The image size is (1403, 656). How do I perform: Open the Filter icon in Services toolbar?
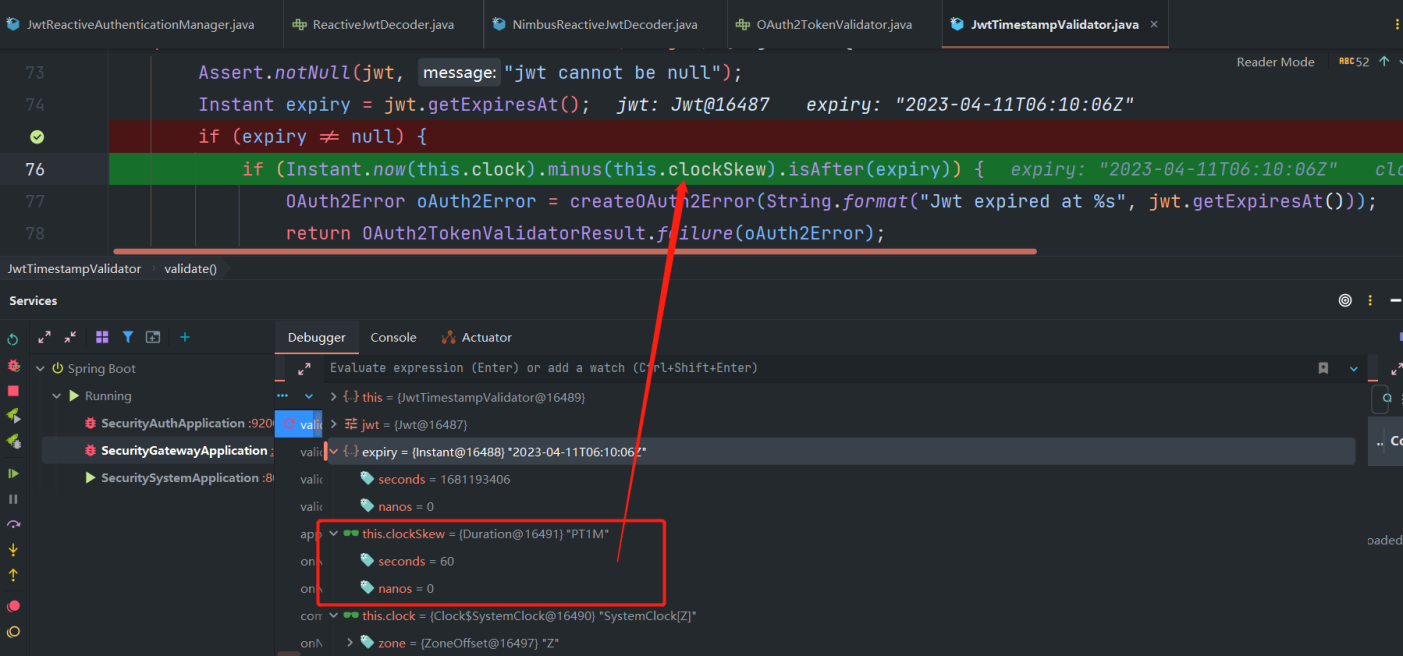pyautogui.click(x=128, y=338)
